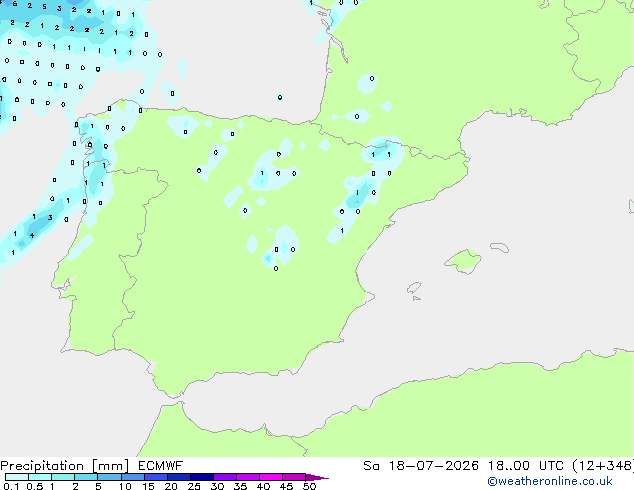
Task: Select the 10–15 mm legend swatch
Action: tap(132, 477)
